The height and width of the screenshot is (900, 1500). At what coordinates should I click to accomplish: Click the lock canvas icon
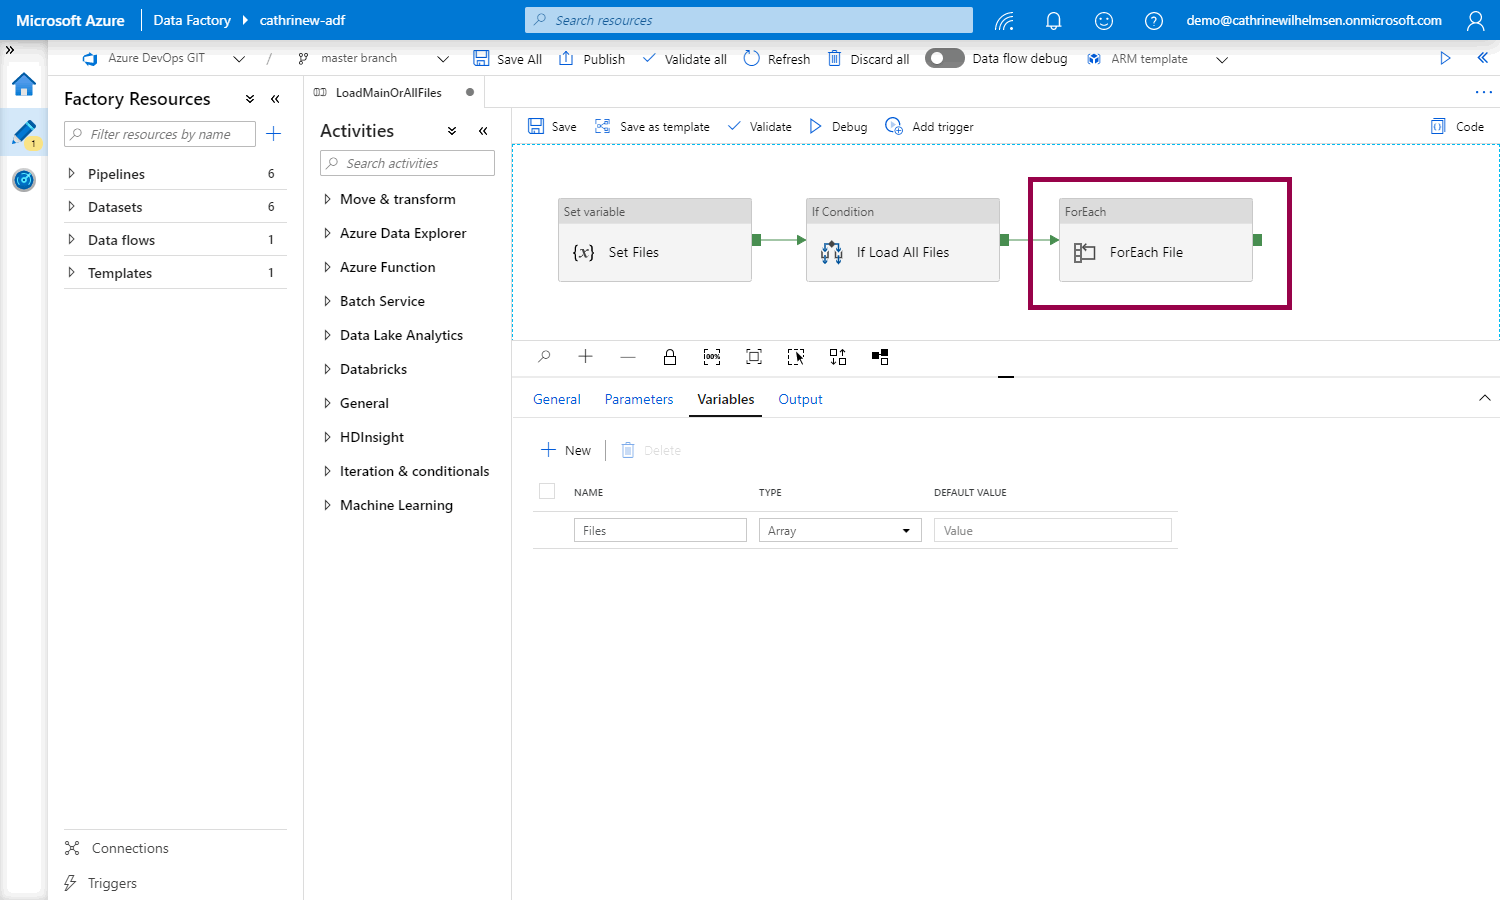pos(670,357)
